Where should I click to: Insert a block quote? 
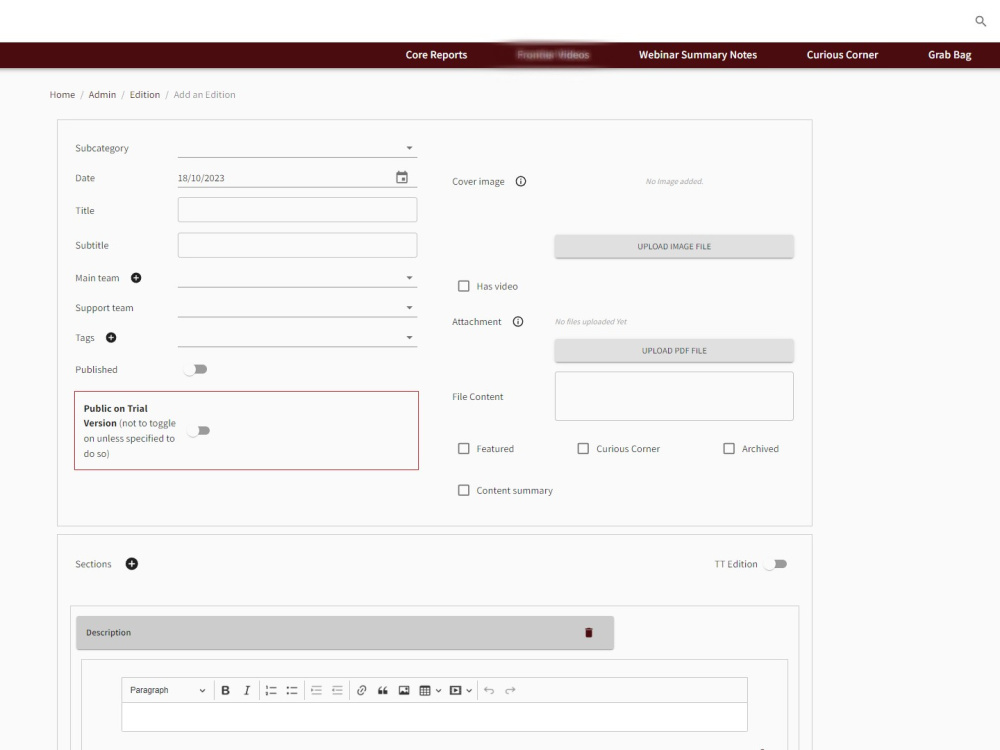click(x=383, y=690)
